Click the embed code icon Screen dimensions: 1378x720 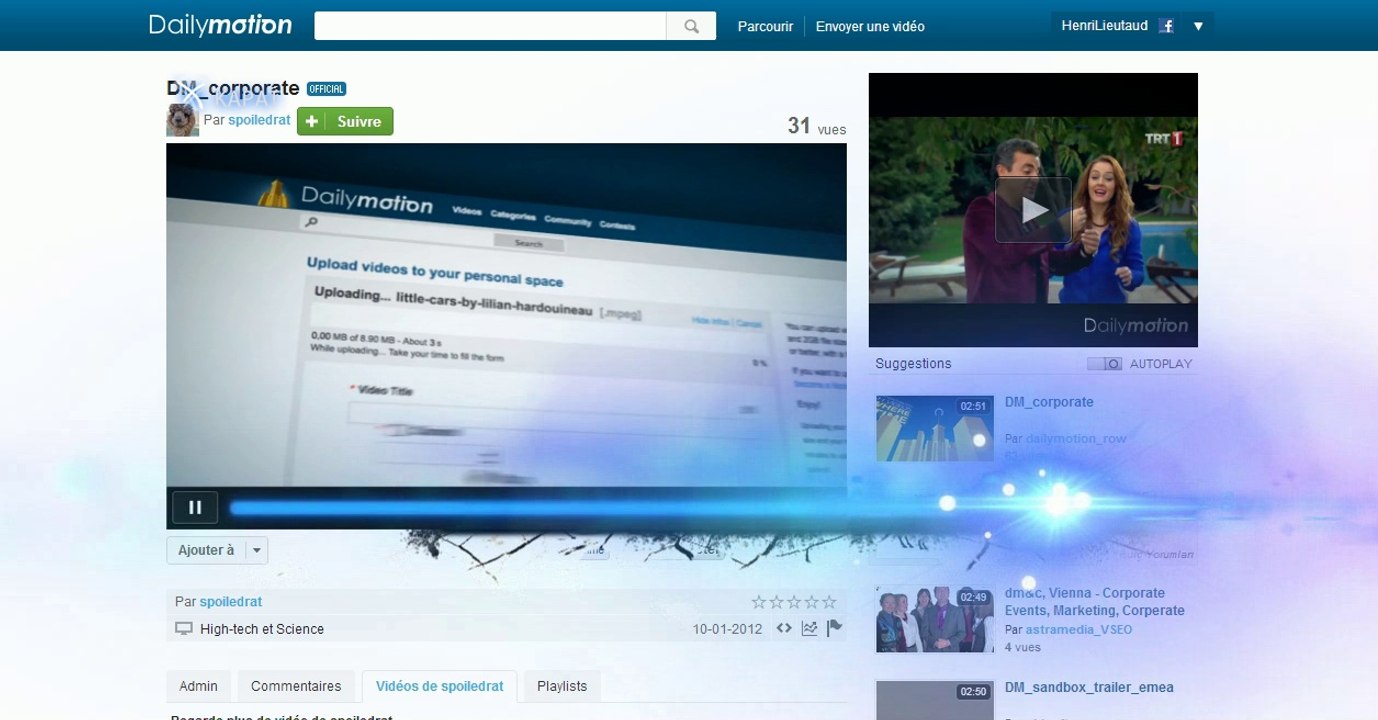784,629
